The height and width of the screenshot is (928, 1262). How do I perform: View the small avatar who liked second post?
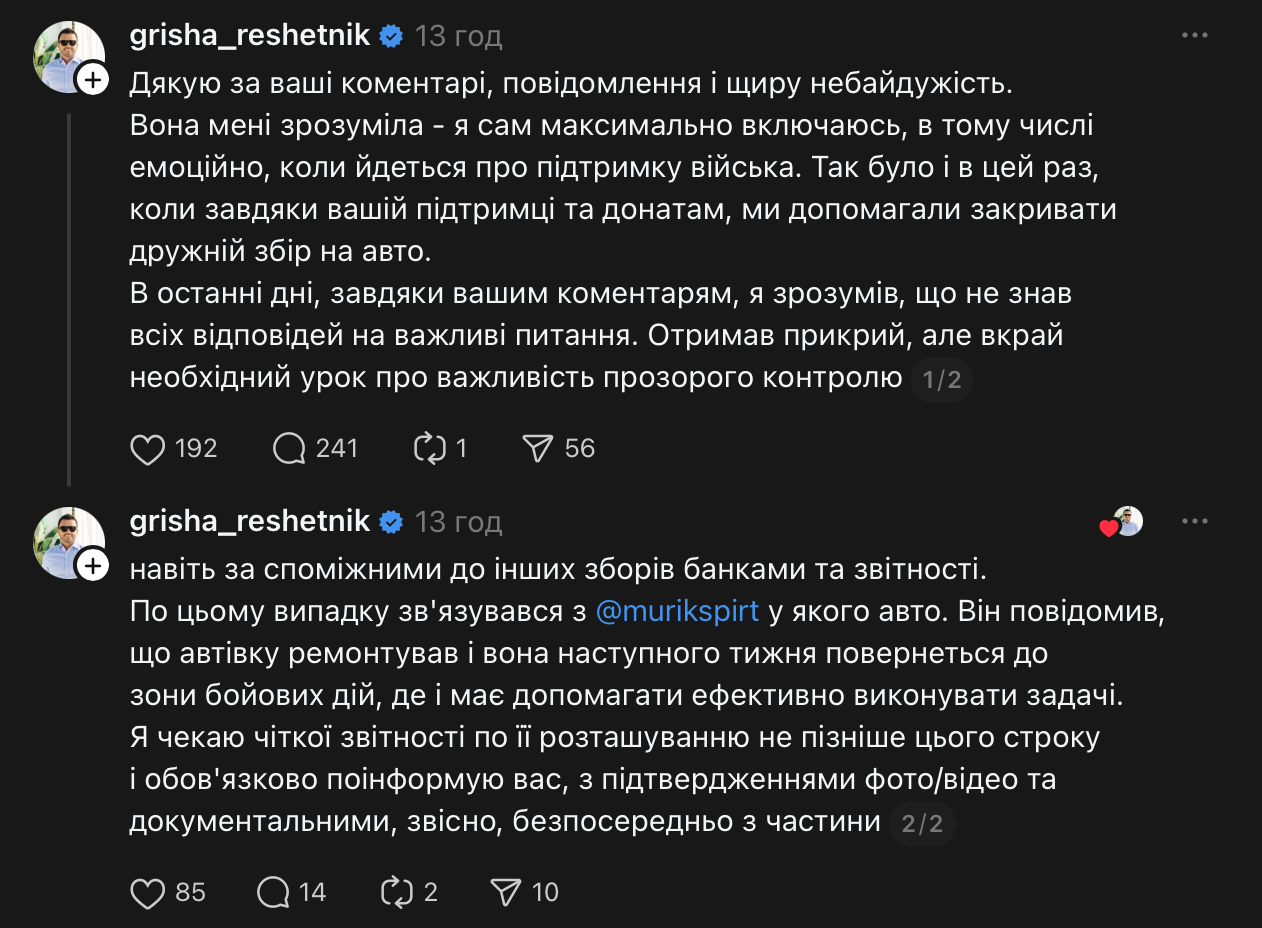pos(1128,521)
